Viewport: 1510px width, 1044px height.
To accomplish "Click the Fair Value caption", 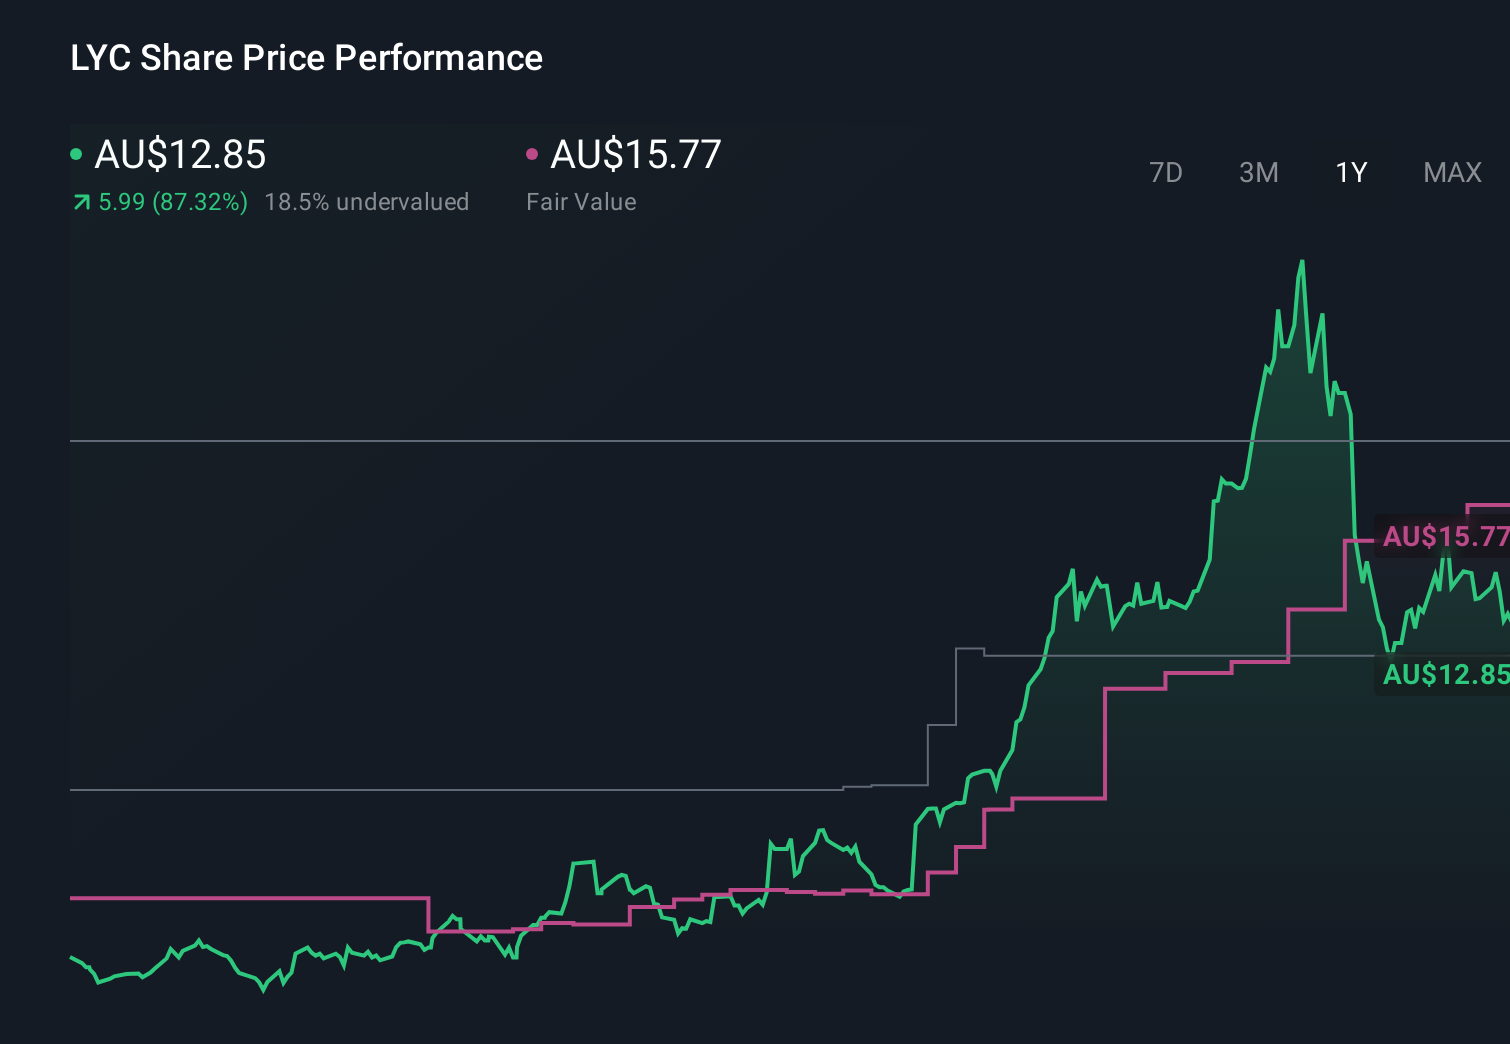I will tap(580, 201).
